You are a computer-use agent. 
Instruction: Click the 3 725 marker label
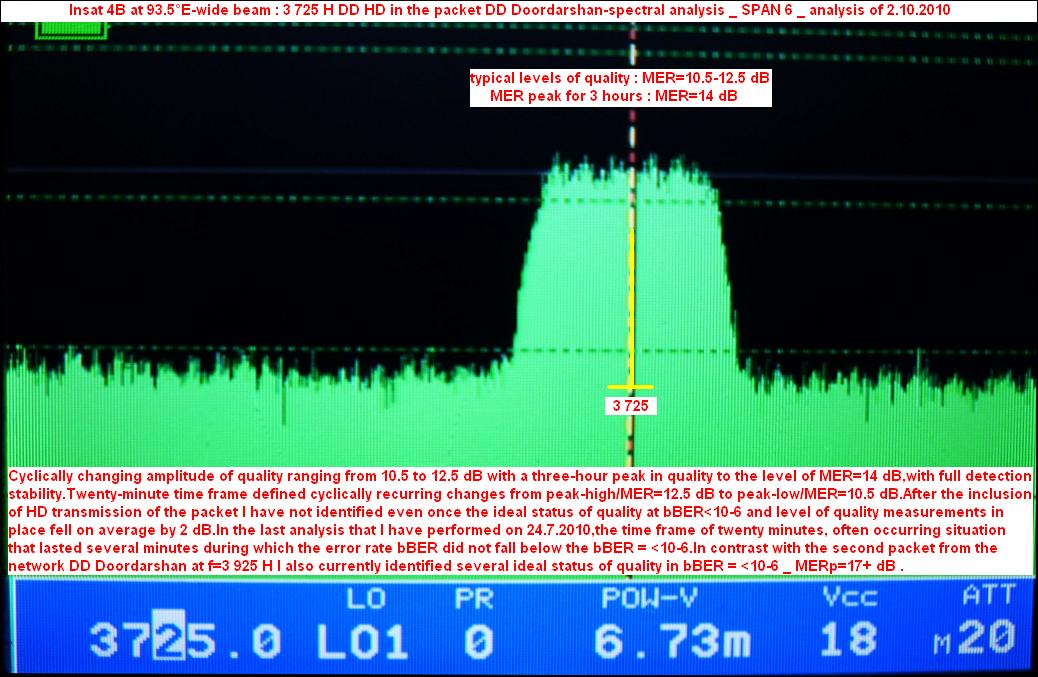pyautogui.click(x=631, y=405)
